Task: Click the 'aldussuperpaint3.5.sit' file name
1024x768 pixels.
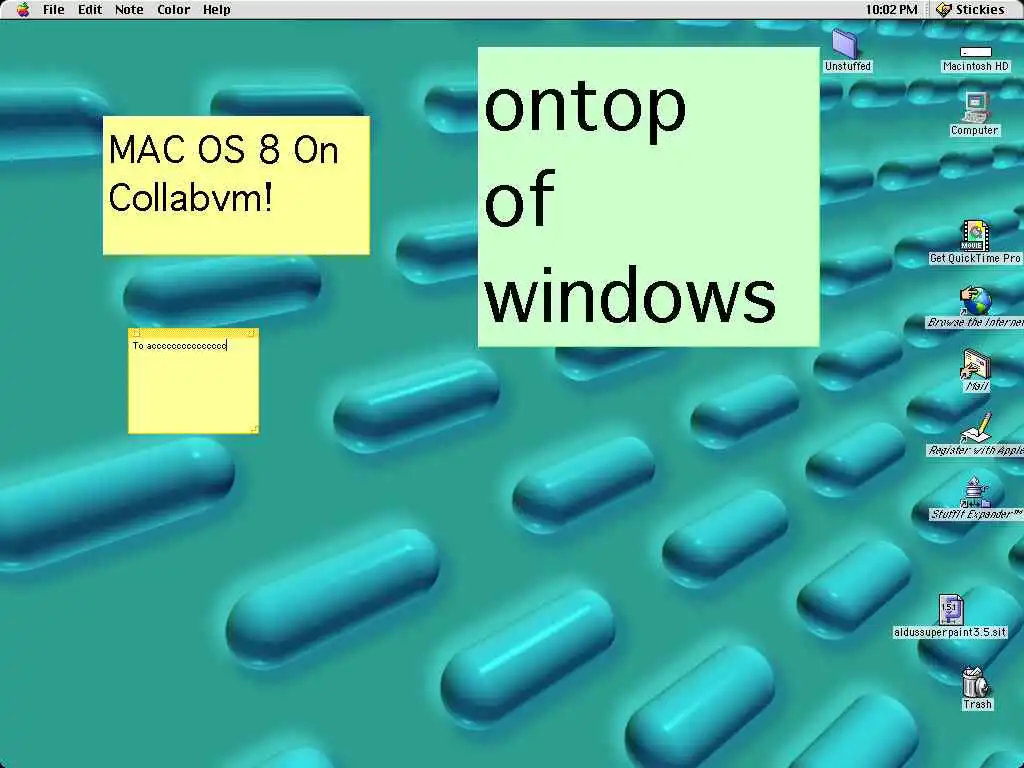Action: (x=950, y=632)
